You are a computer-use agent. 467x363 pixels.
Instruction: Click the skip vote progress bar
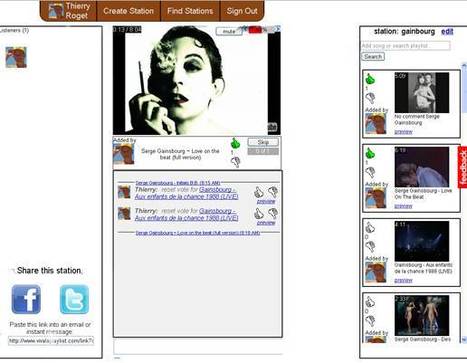[x=263, y=152]
